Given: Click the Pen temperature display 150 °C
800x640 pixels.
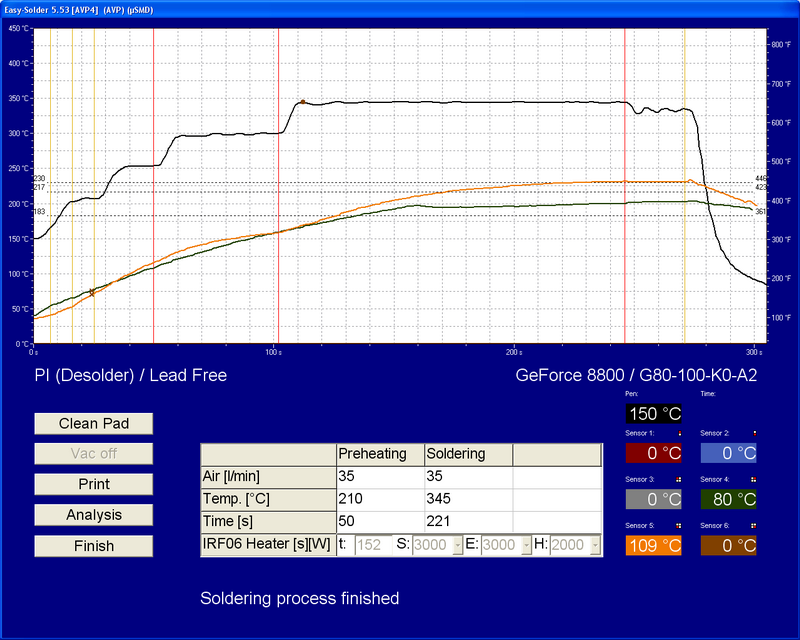Looking at the screenshot, I should click(654, 414).
